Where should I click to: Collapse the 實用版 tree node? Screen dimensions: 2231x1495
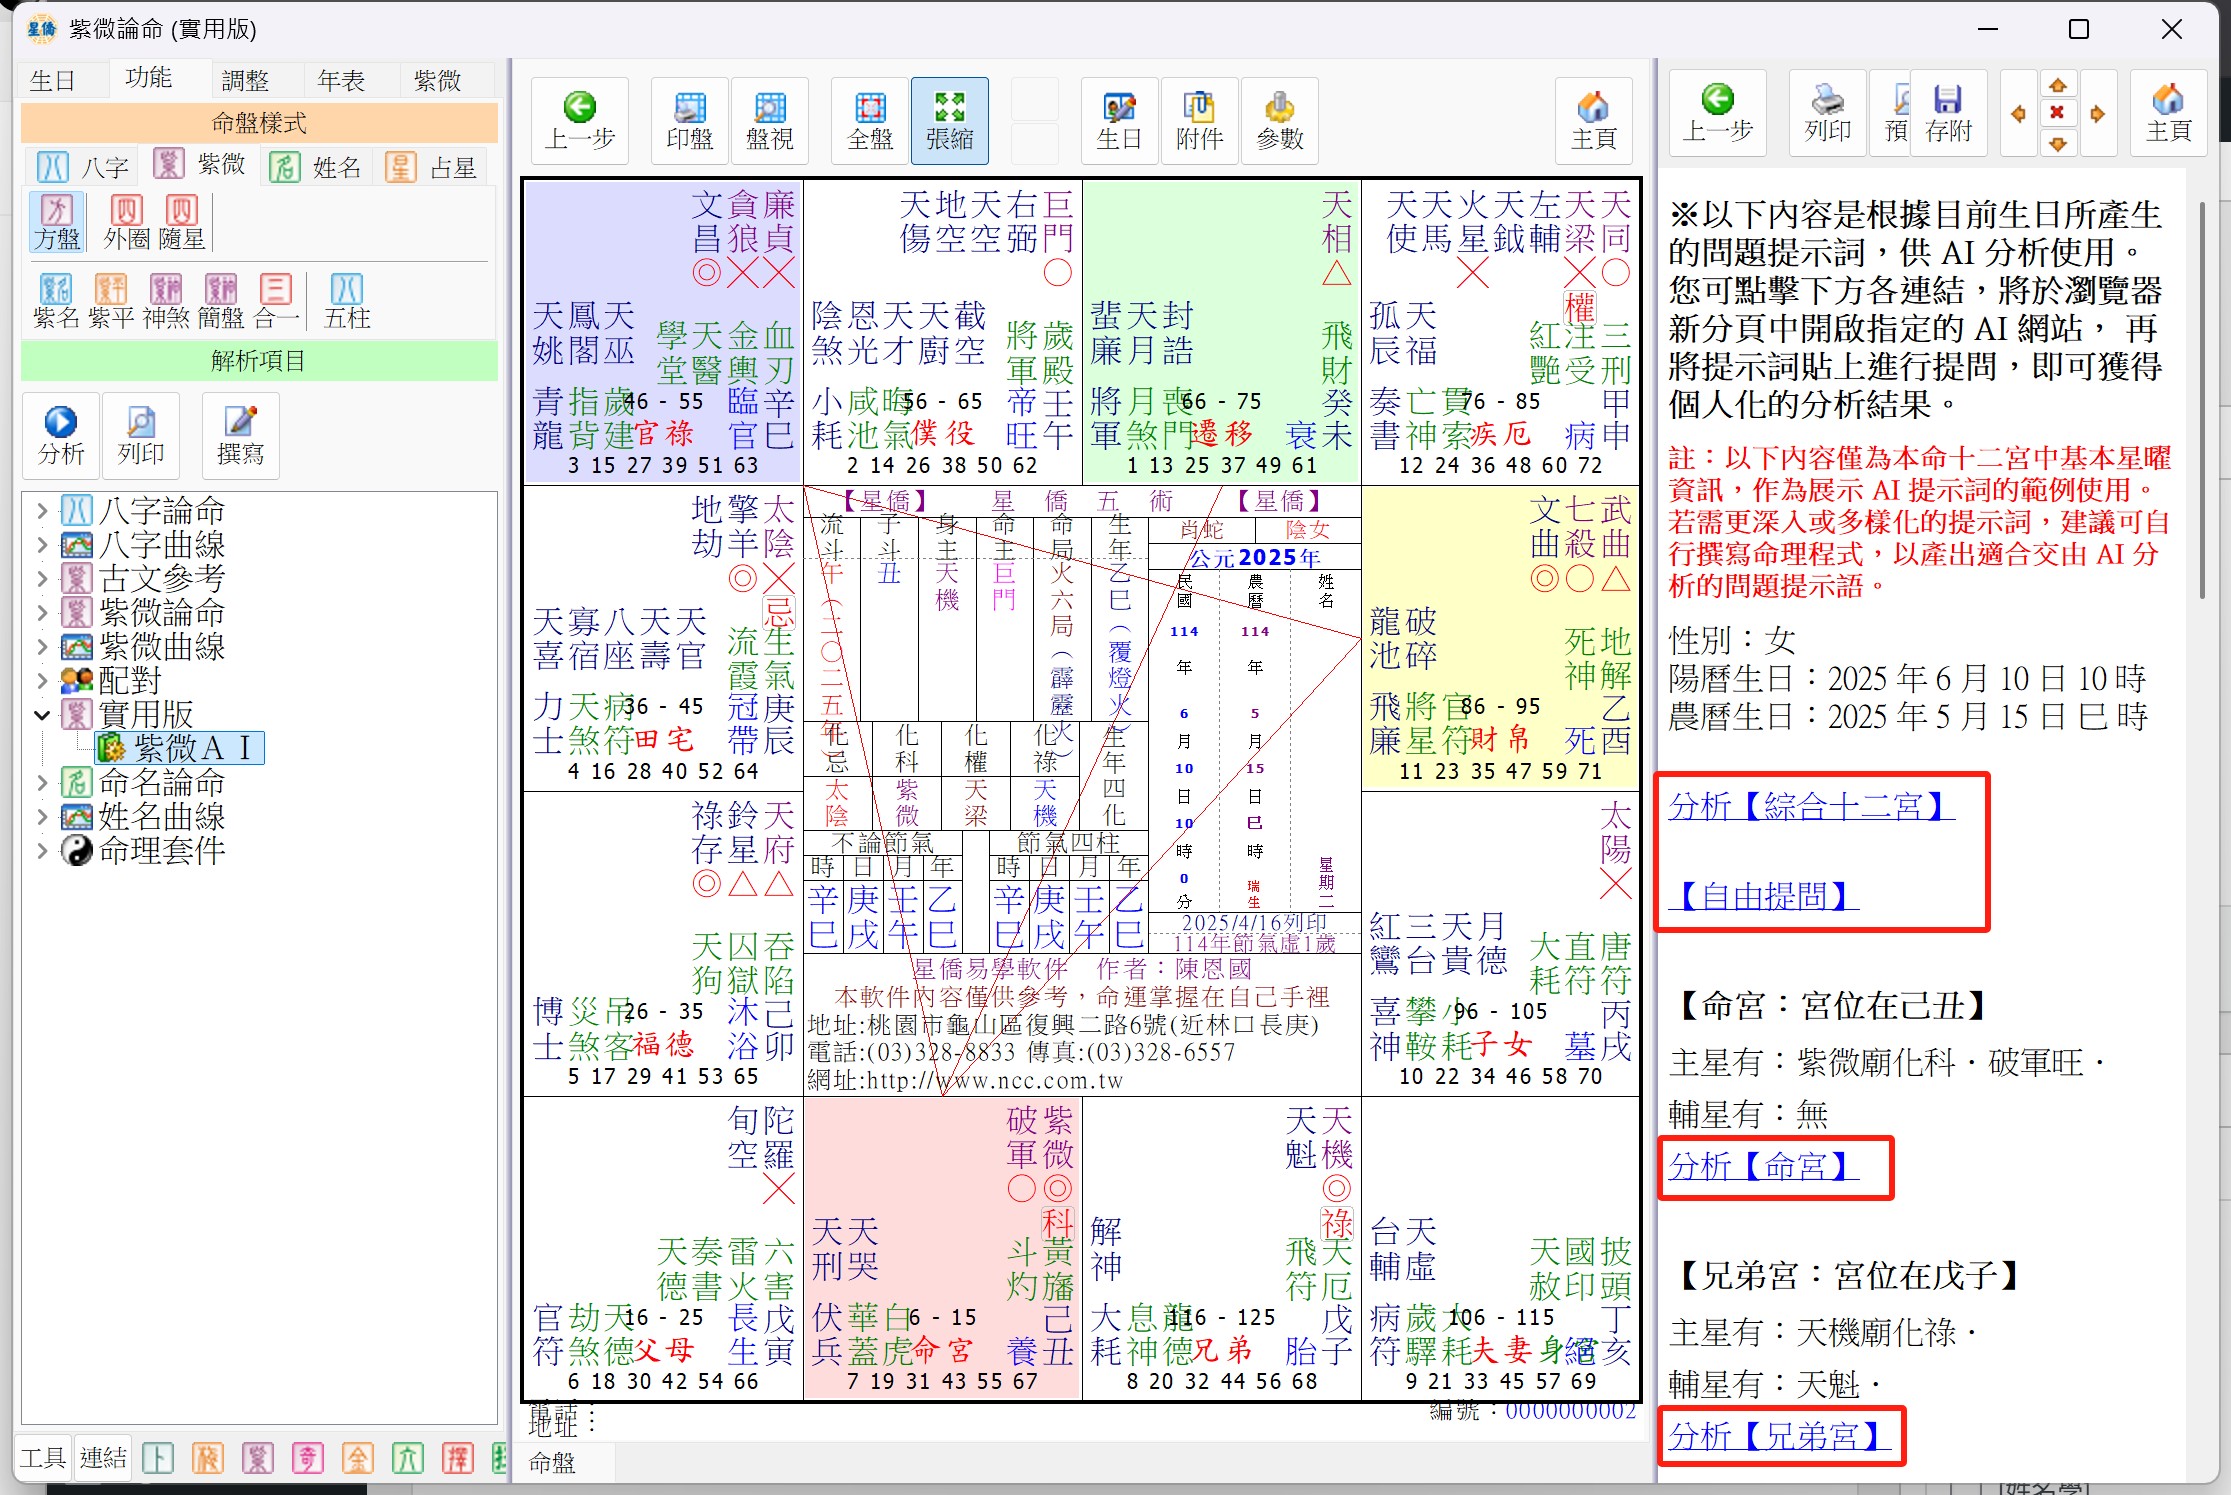(x=42, y=715)
